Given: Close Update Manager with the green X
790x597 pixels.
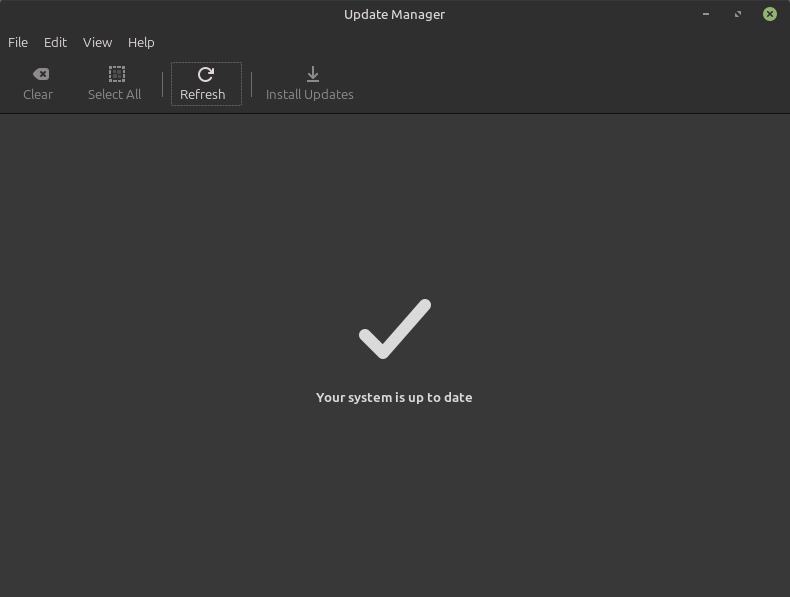Looking at the screenshot, I should click(x=769, y=14).
